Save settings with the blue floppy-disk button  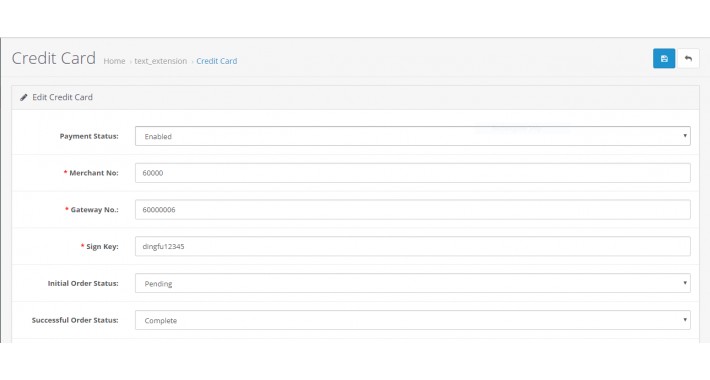coord(664,58)
